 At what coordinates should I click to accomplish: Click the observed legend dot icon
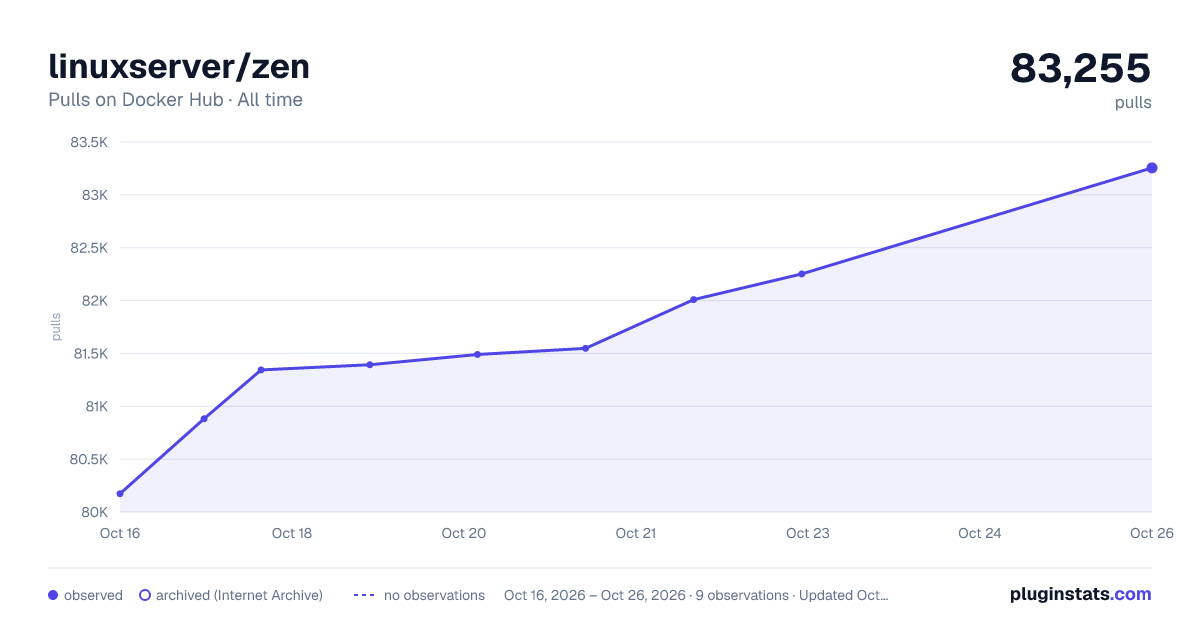[x=53, y=595]
